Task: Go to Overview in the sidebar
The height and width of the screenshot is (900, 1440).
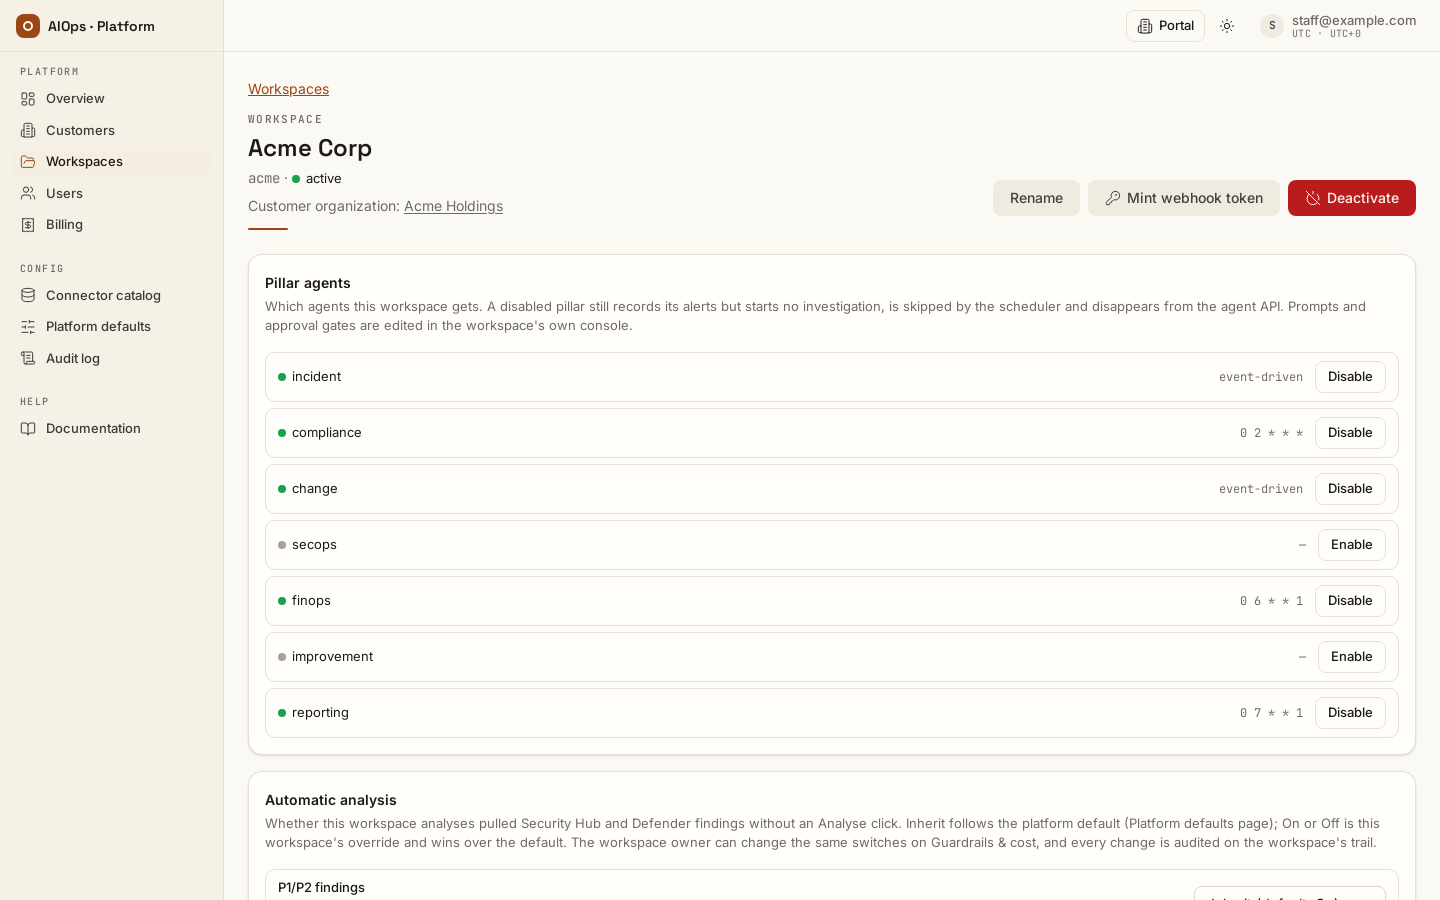Action: [x=112, y=99]
